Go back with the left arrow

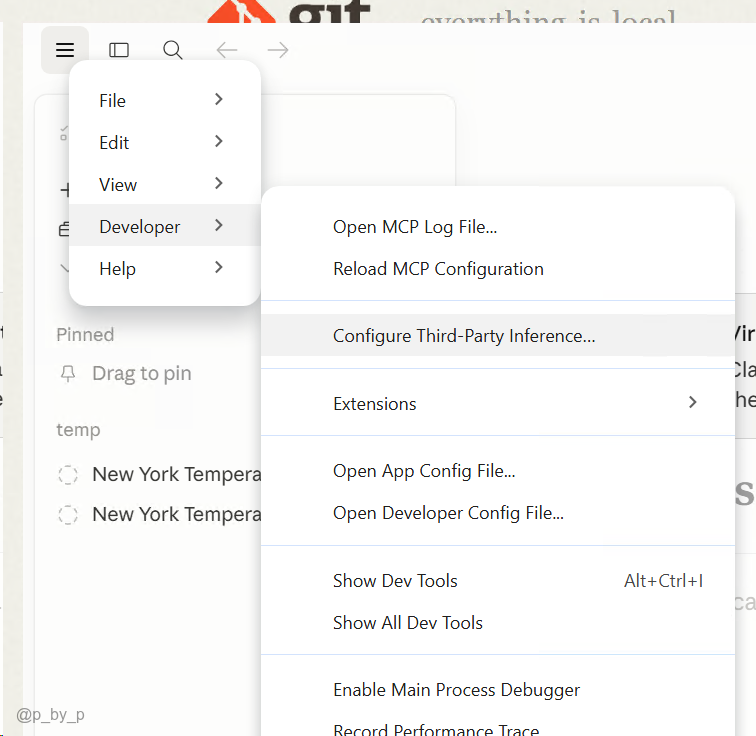tap(227, 50)
